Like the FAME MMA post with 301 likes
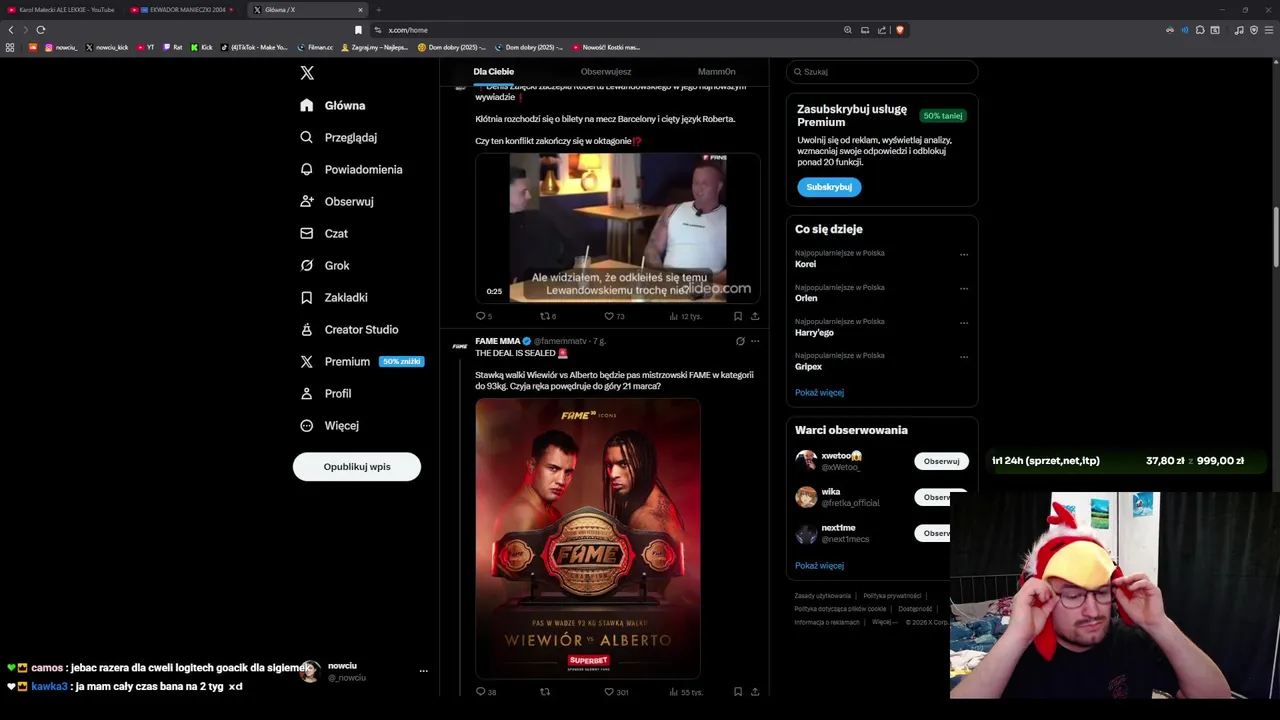Viewport: 1280px width, 720px height. [609, 692]
